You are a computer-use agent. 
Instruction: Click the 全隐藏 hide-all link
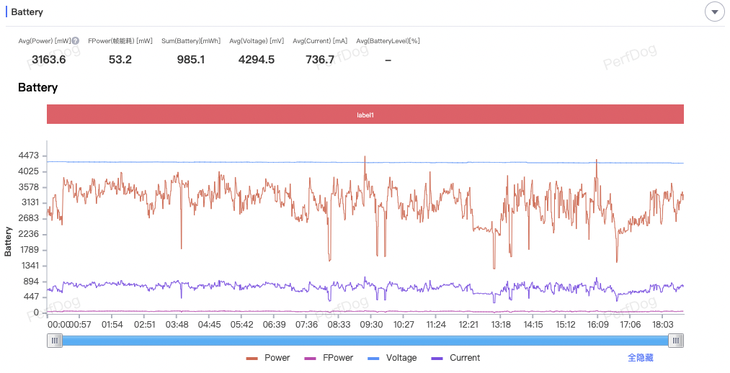pos(641,358)
